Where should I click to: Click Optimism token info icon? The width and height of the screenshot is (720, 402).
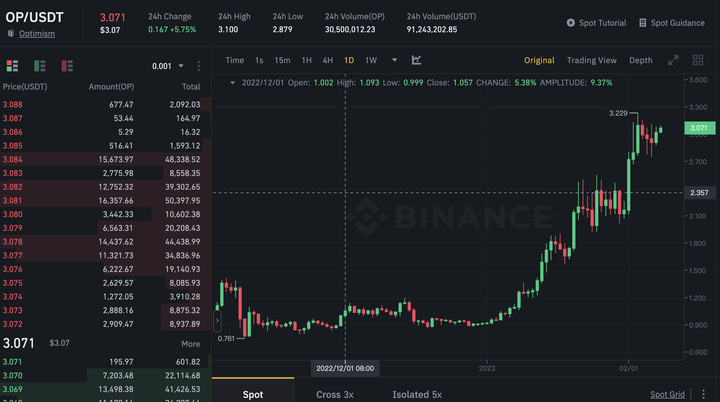pos(11,34)
